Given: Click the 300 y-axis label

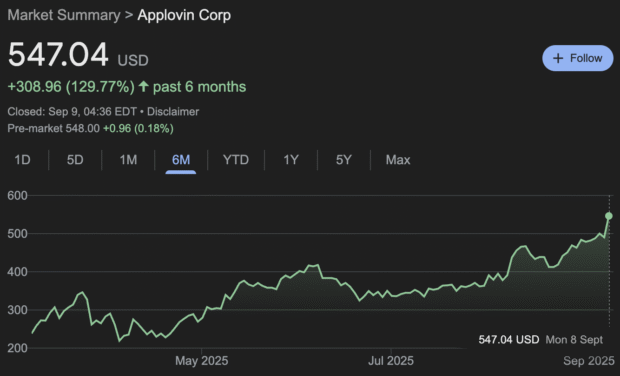Looking at the screenshot, I should tap(17, 310).
